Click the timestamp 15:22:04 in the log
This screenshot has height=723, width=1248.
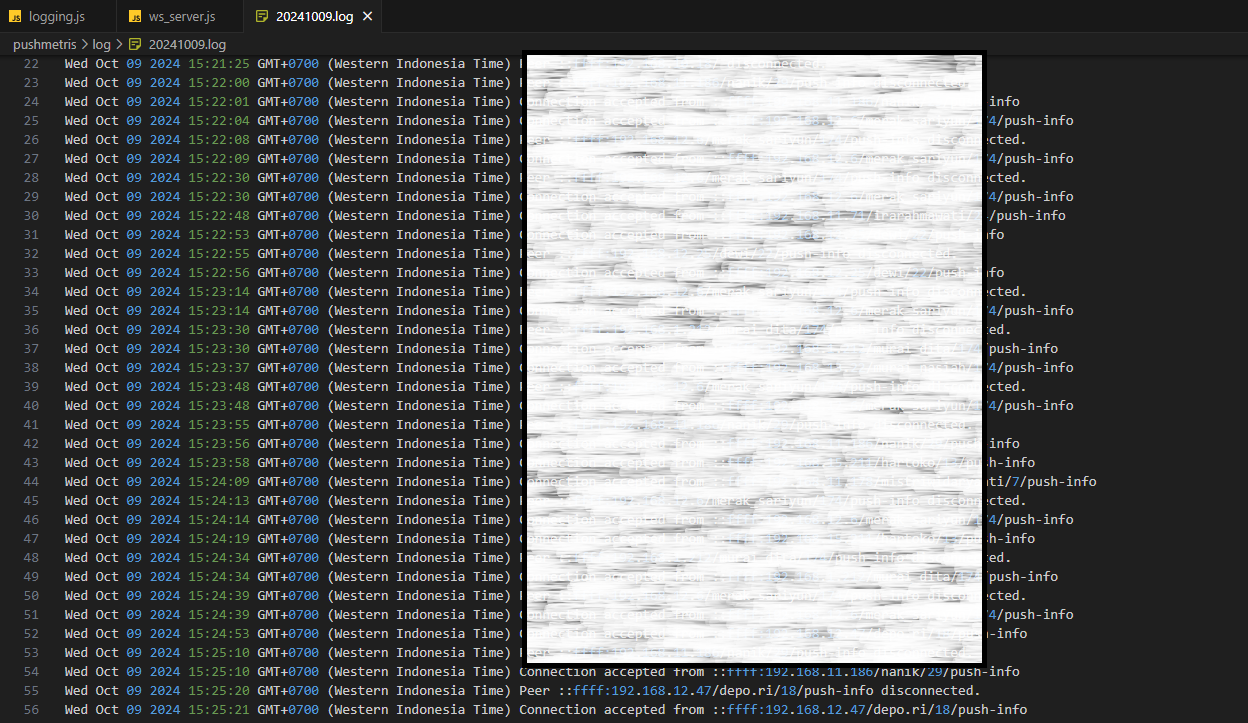point(219,121)
